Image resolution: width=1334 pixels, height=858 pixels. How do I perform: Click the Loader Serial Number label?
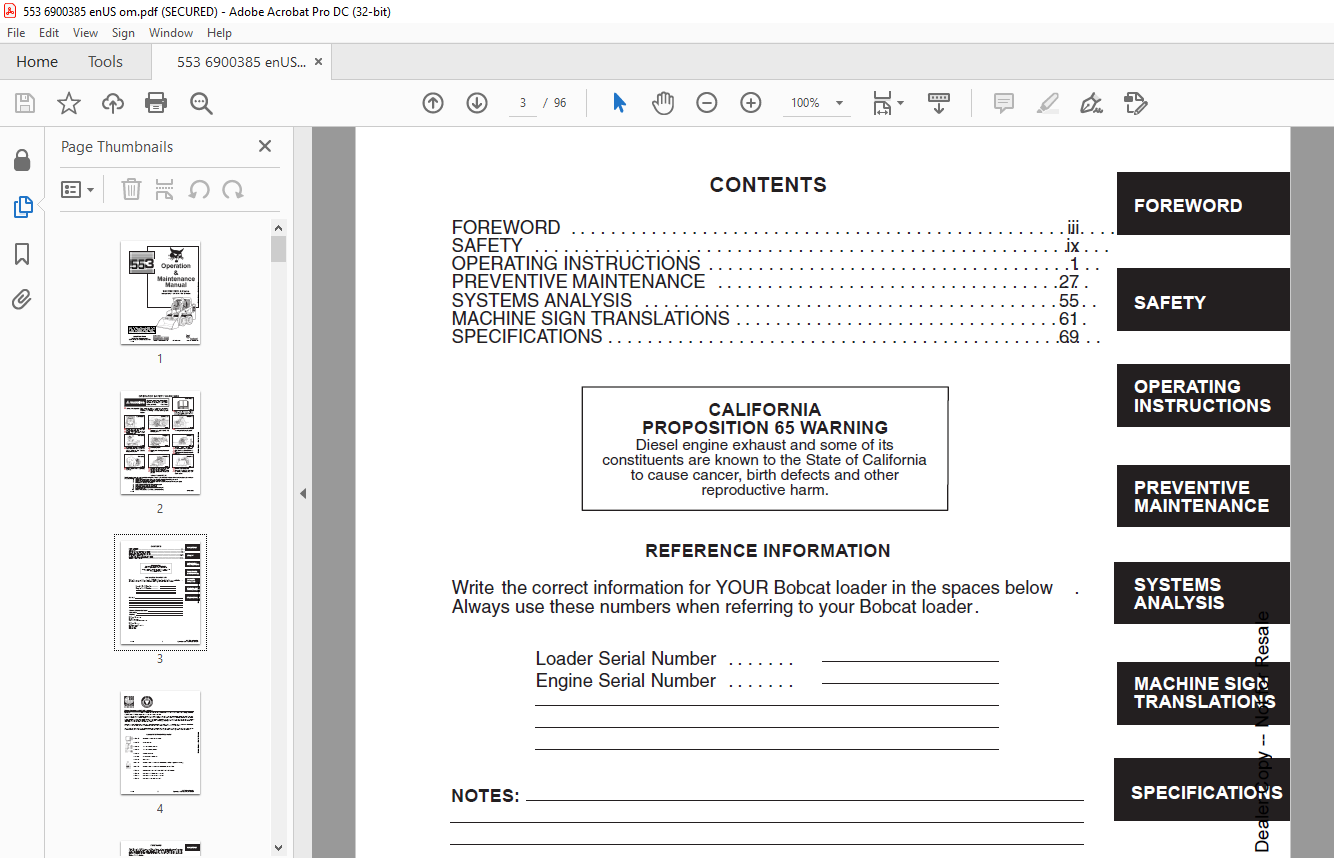(626, 659)
